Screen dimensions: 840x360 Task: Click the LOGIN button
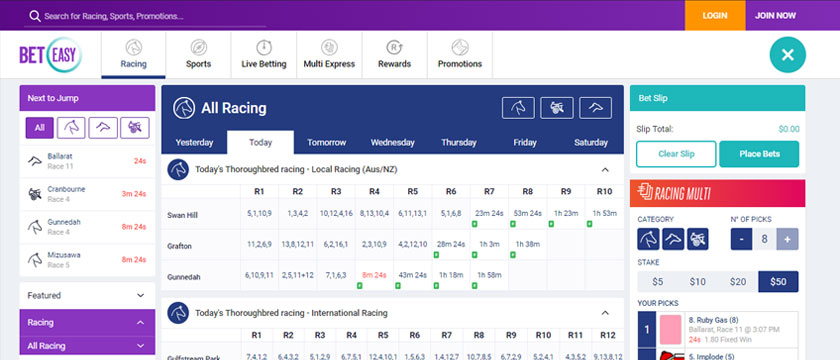tap(715, 16)
